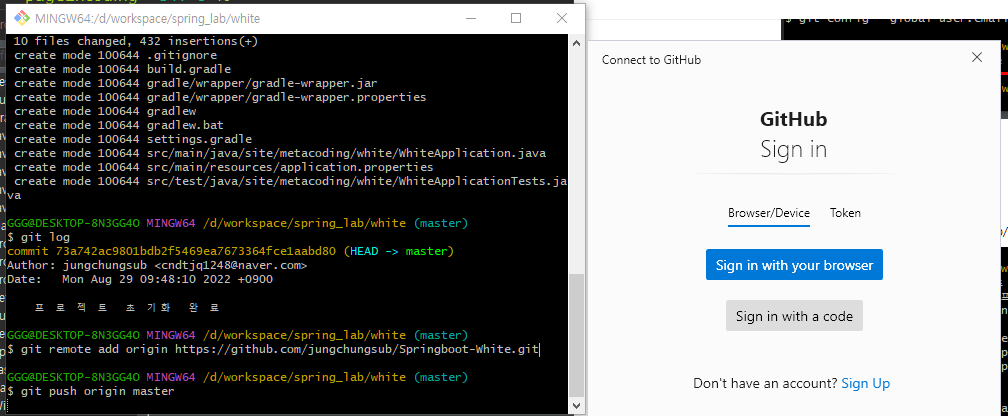Switch to the Browser/Device tab
The height and width of the screenshot is (416, 1008).
point(769,213)
